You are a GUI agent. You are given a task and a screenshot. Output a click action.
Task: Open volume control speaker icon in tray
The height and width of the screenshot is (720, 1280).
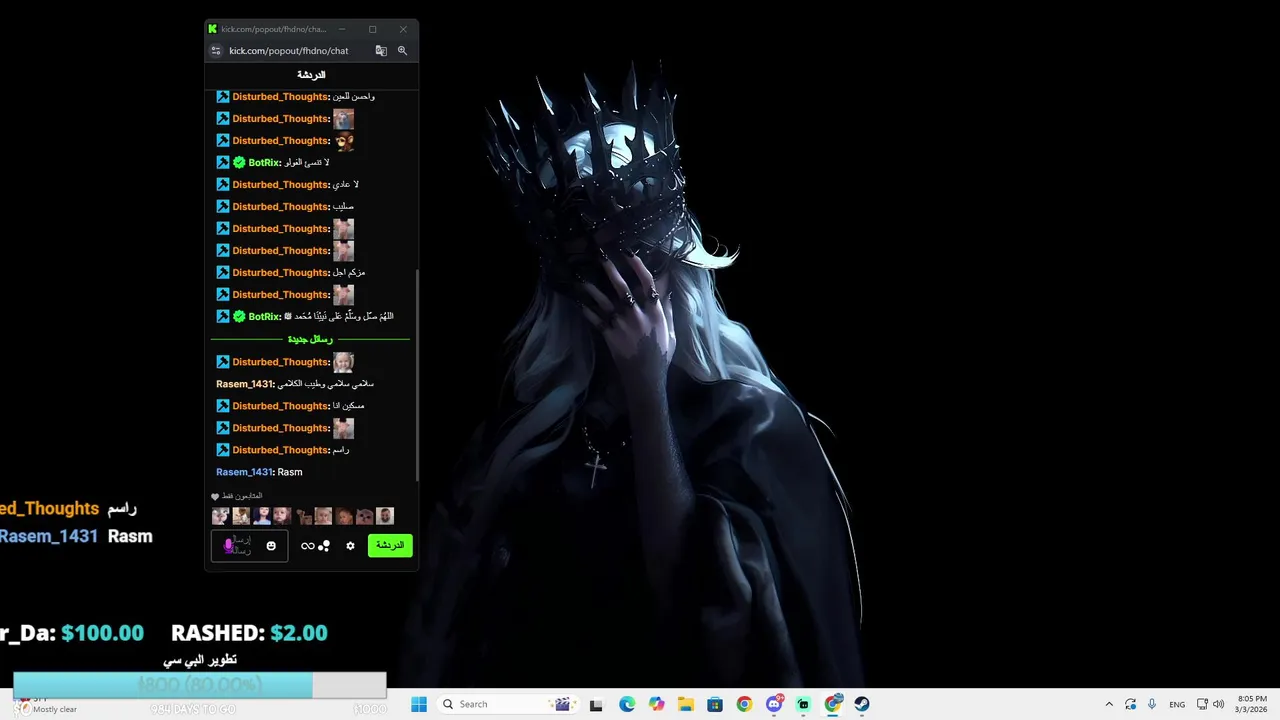coord(1218,704)
